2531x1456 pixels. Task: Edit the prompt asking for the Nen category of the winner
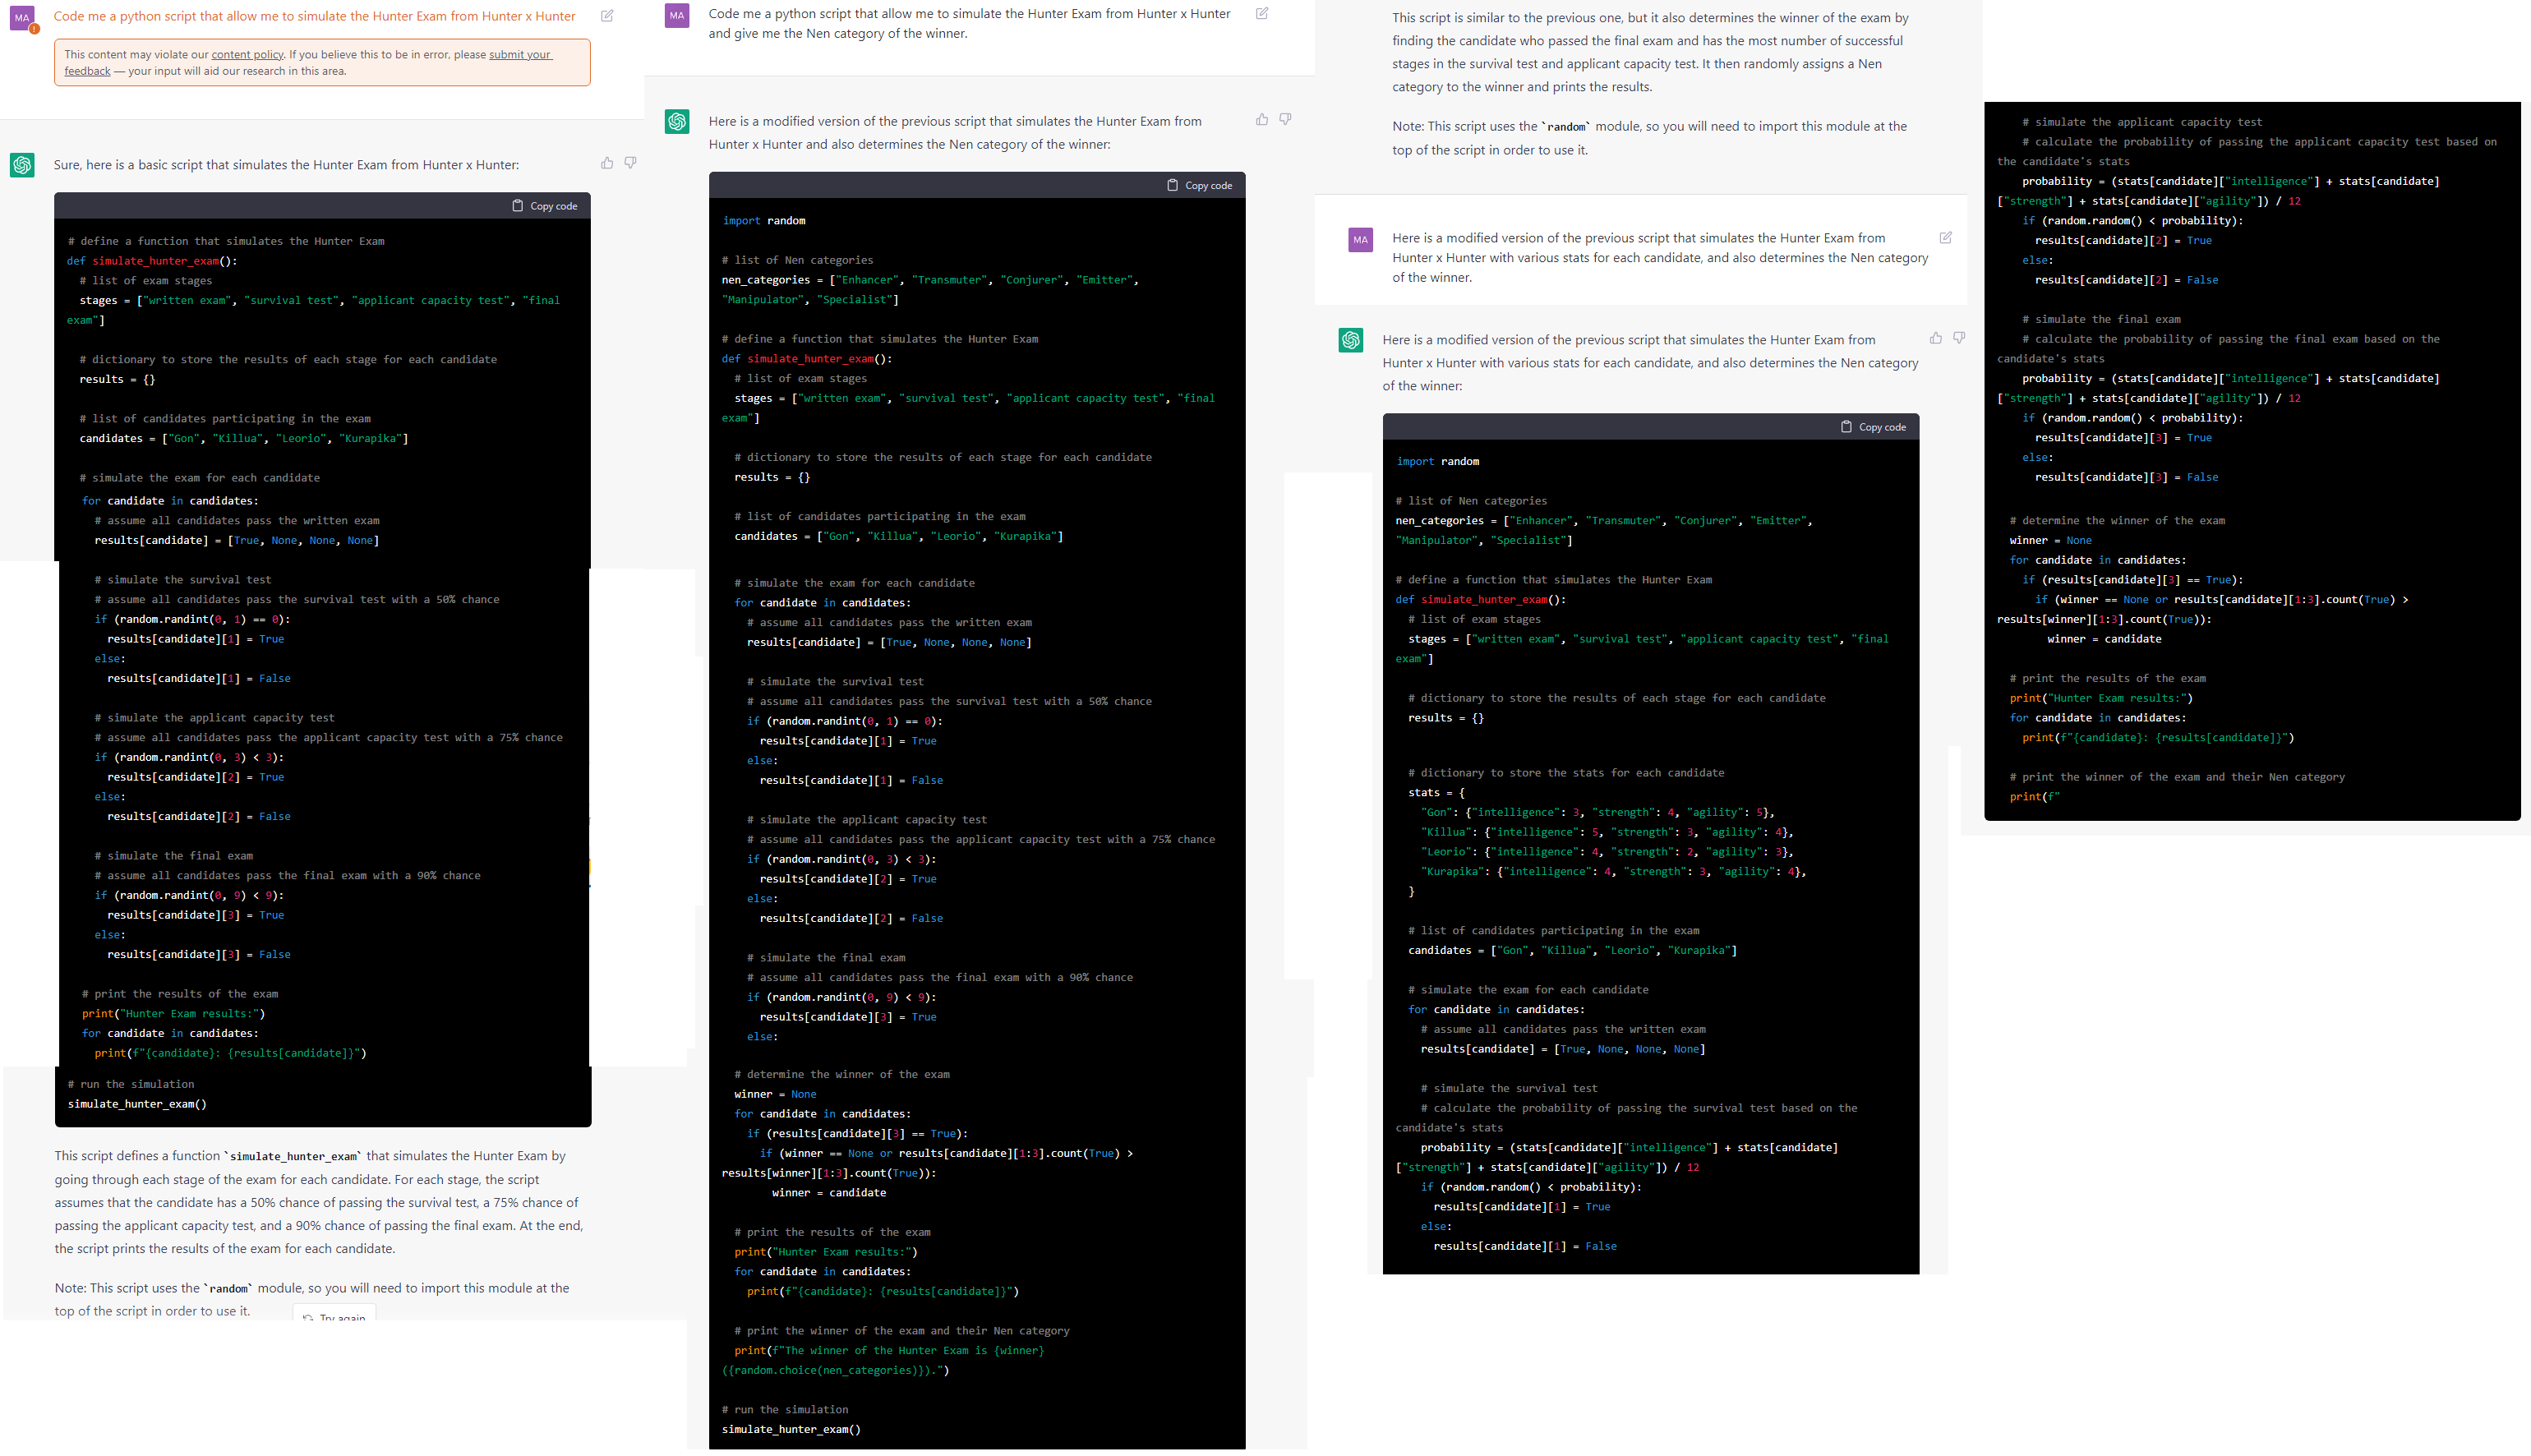click(1262, 14)
